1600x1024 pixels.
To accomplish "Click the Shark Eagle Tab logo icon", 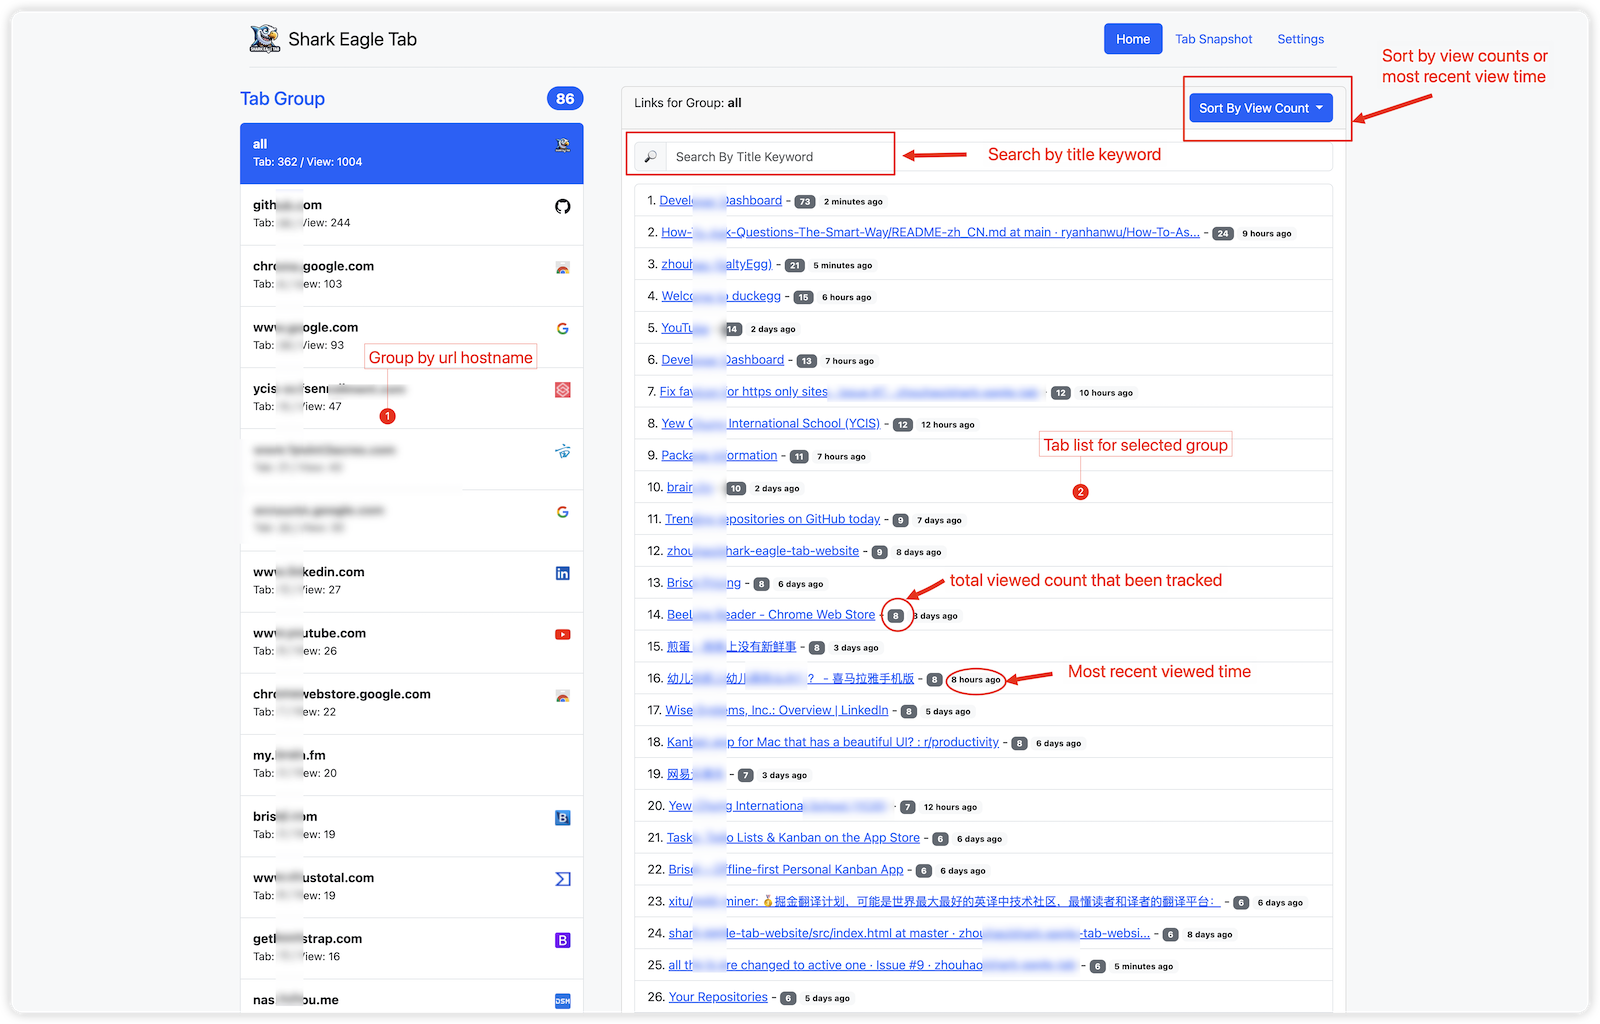I will click(264, 39).
